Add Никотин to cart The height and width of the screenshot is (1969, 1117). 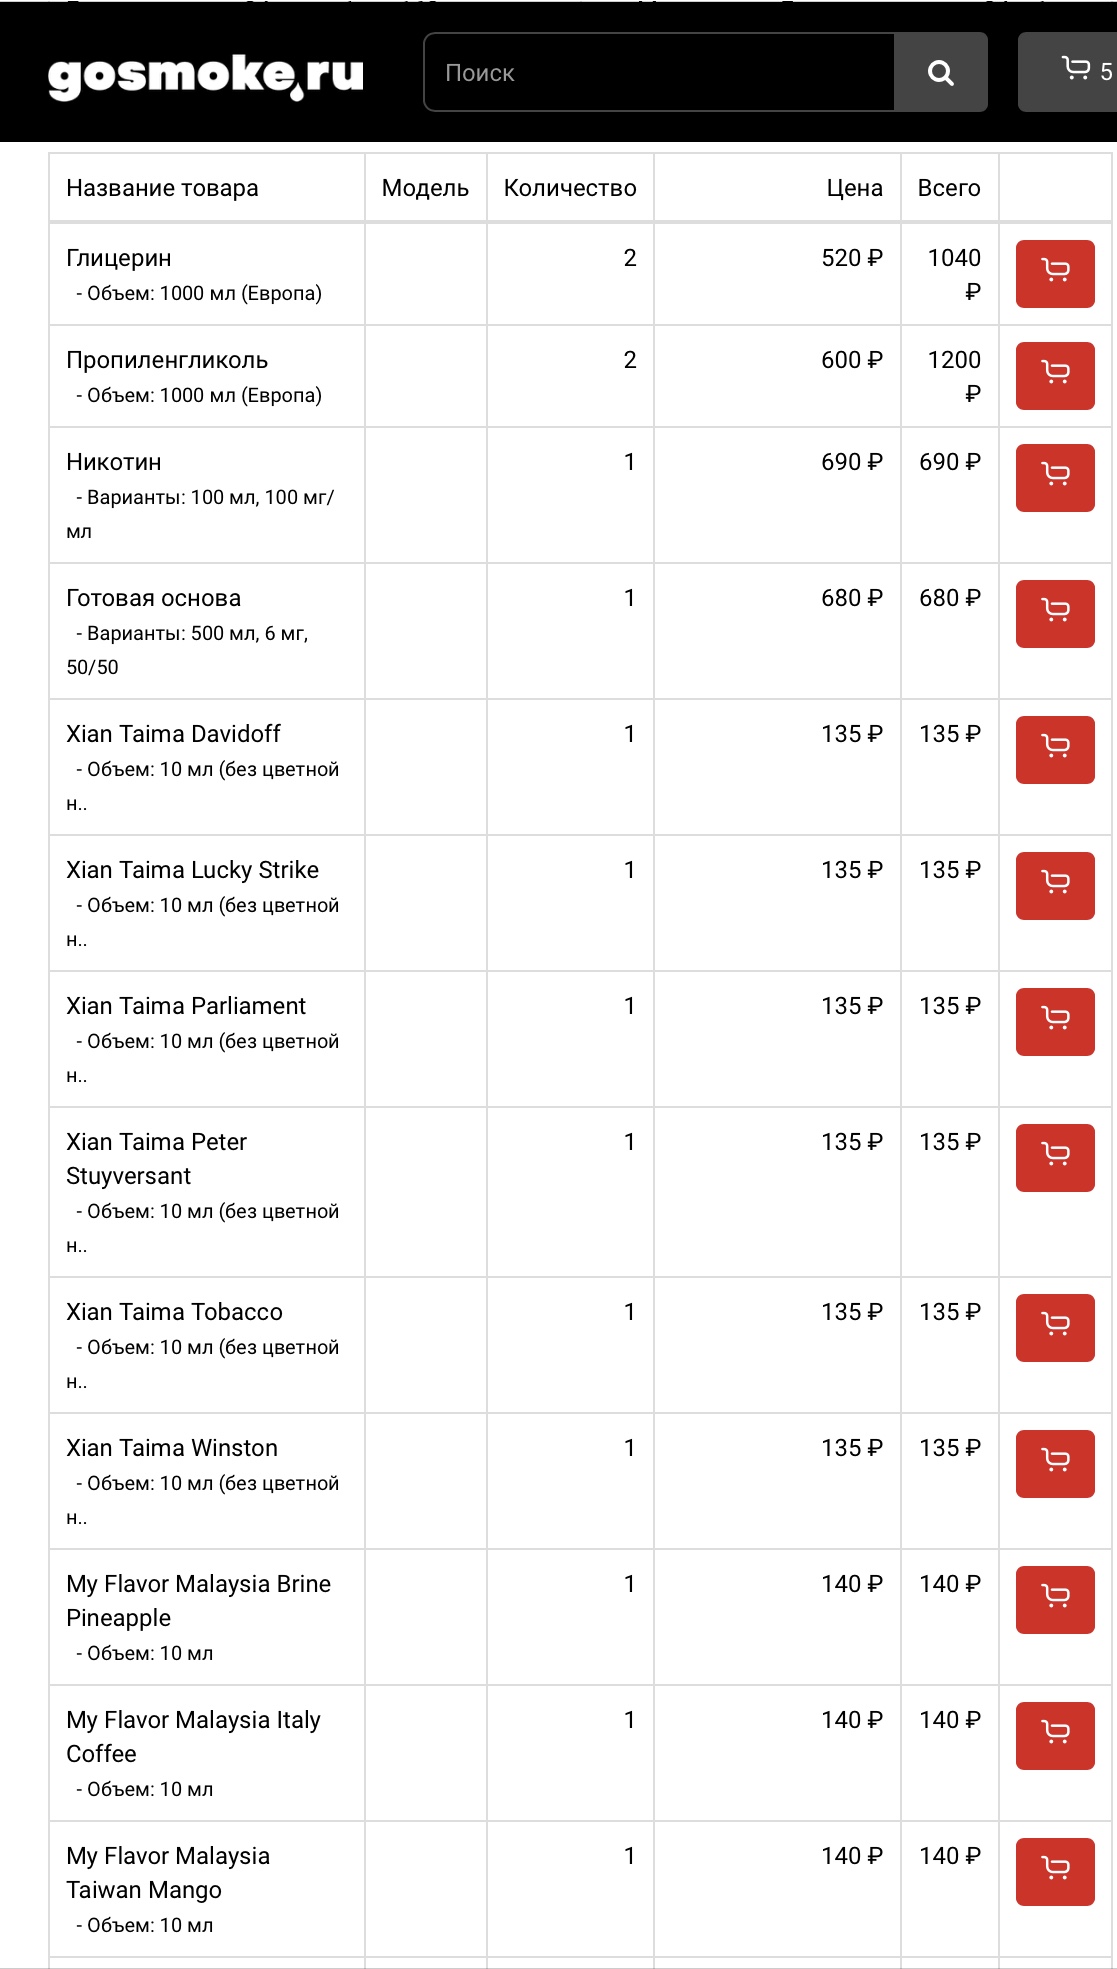pos(1055,477)
